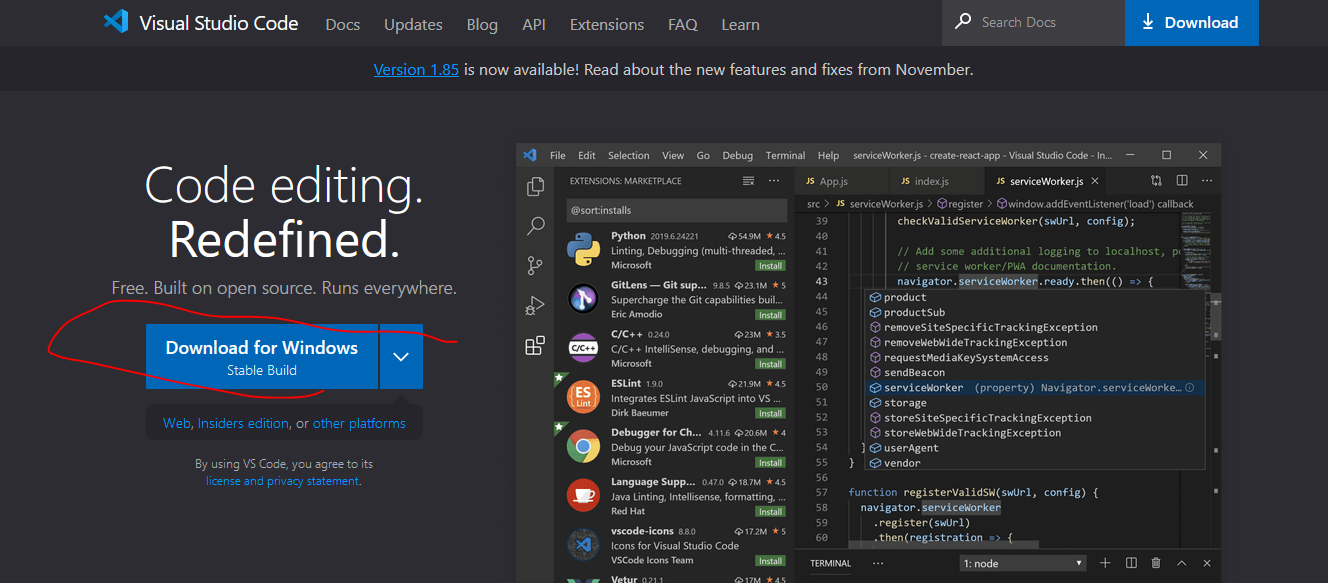
Task: Install the Python extension
Action: point(770,266)
